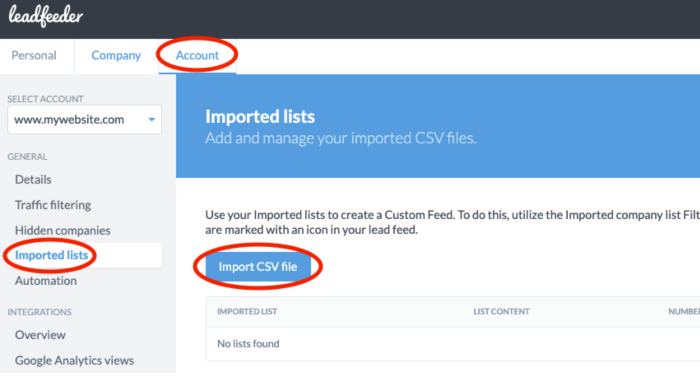Image resolution: width=700 pixels, height=380 pixels.
Task: Switch to the Company tab
Action: pyautogui.click(x=116, y=55)
